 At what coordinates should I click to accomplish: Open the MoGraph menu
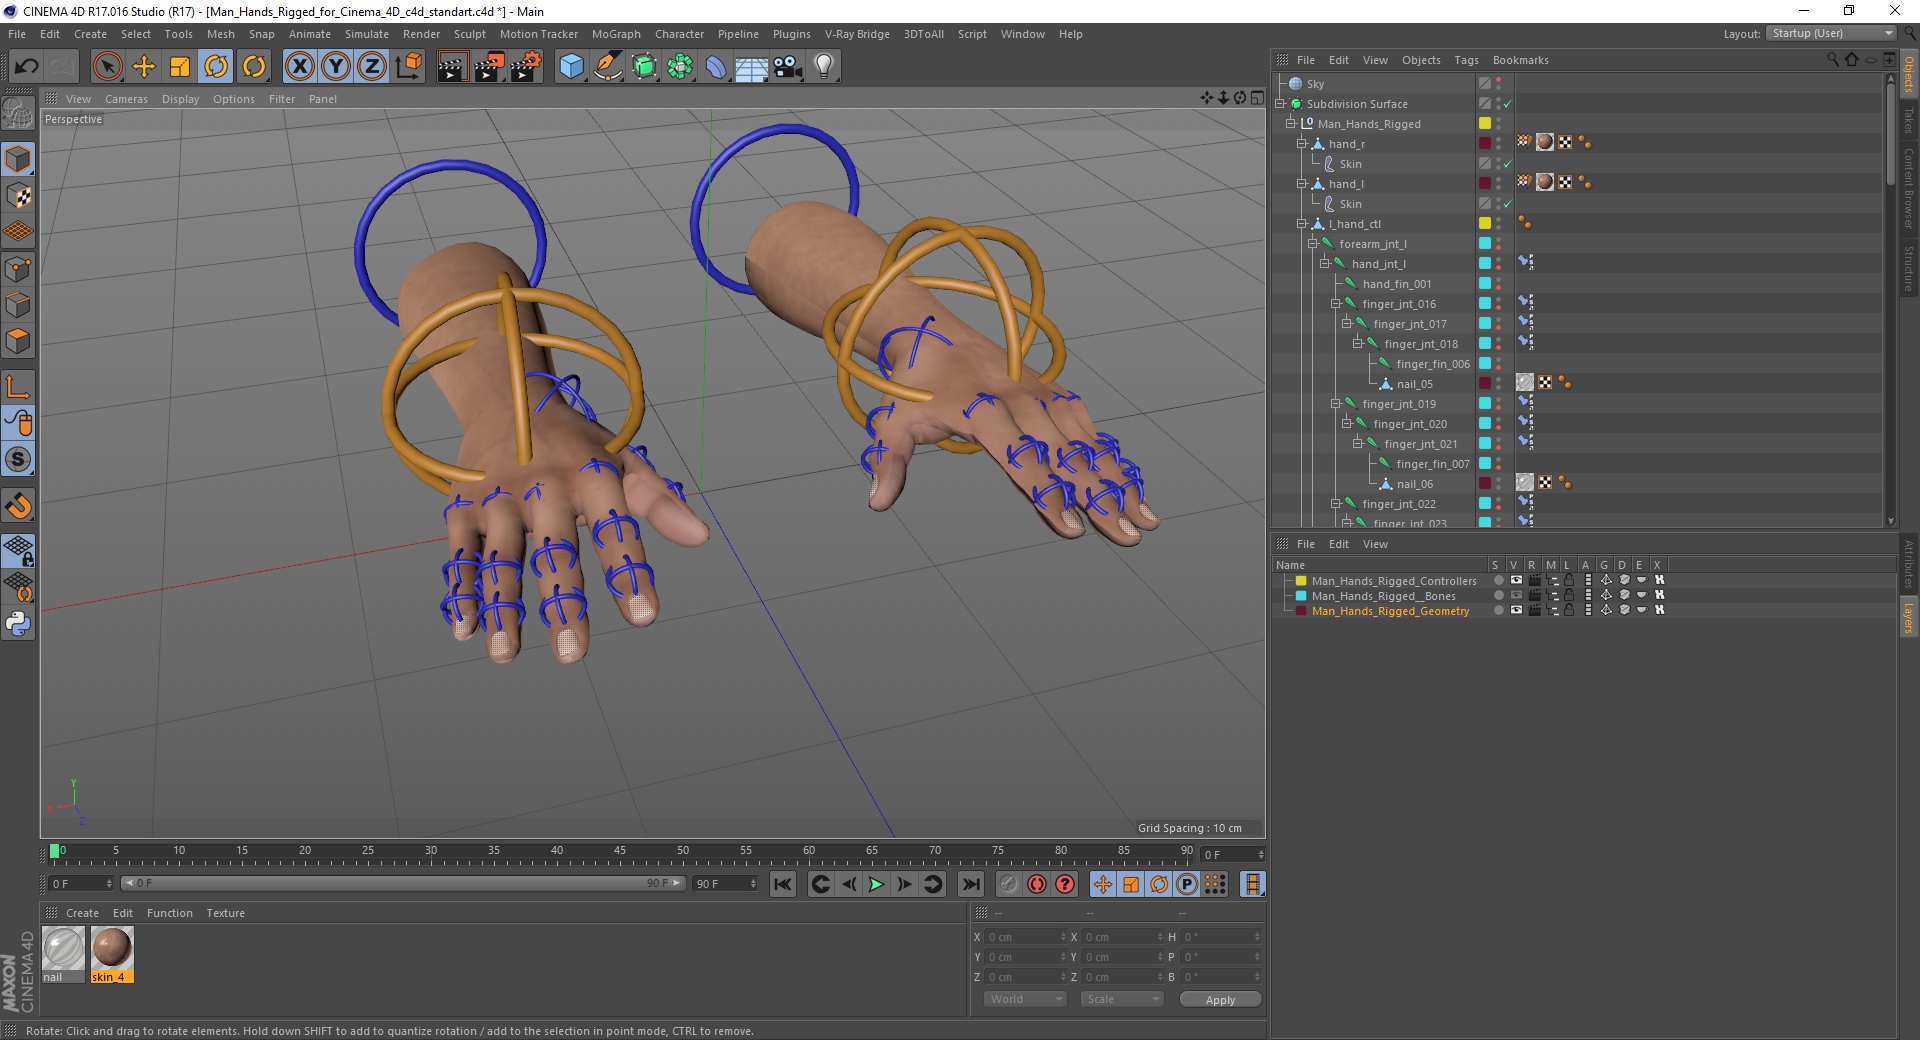[616, 34]
